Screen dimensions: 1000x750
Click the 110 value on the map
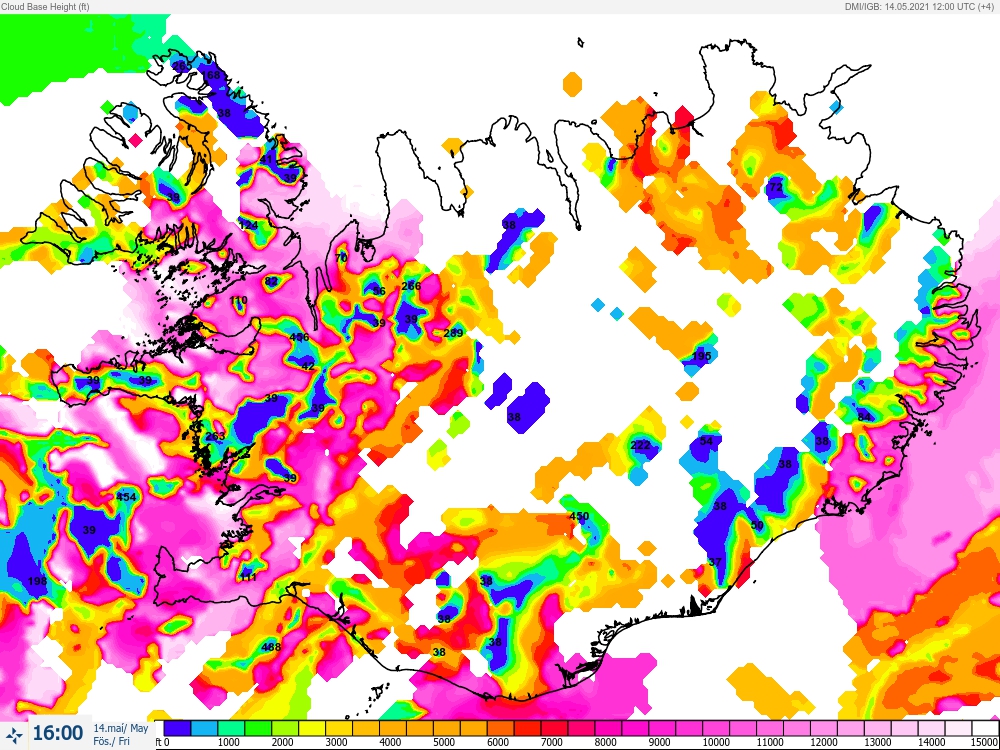[238, 300]
